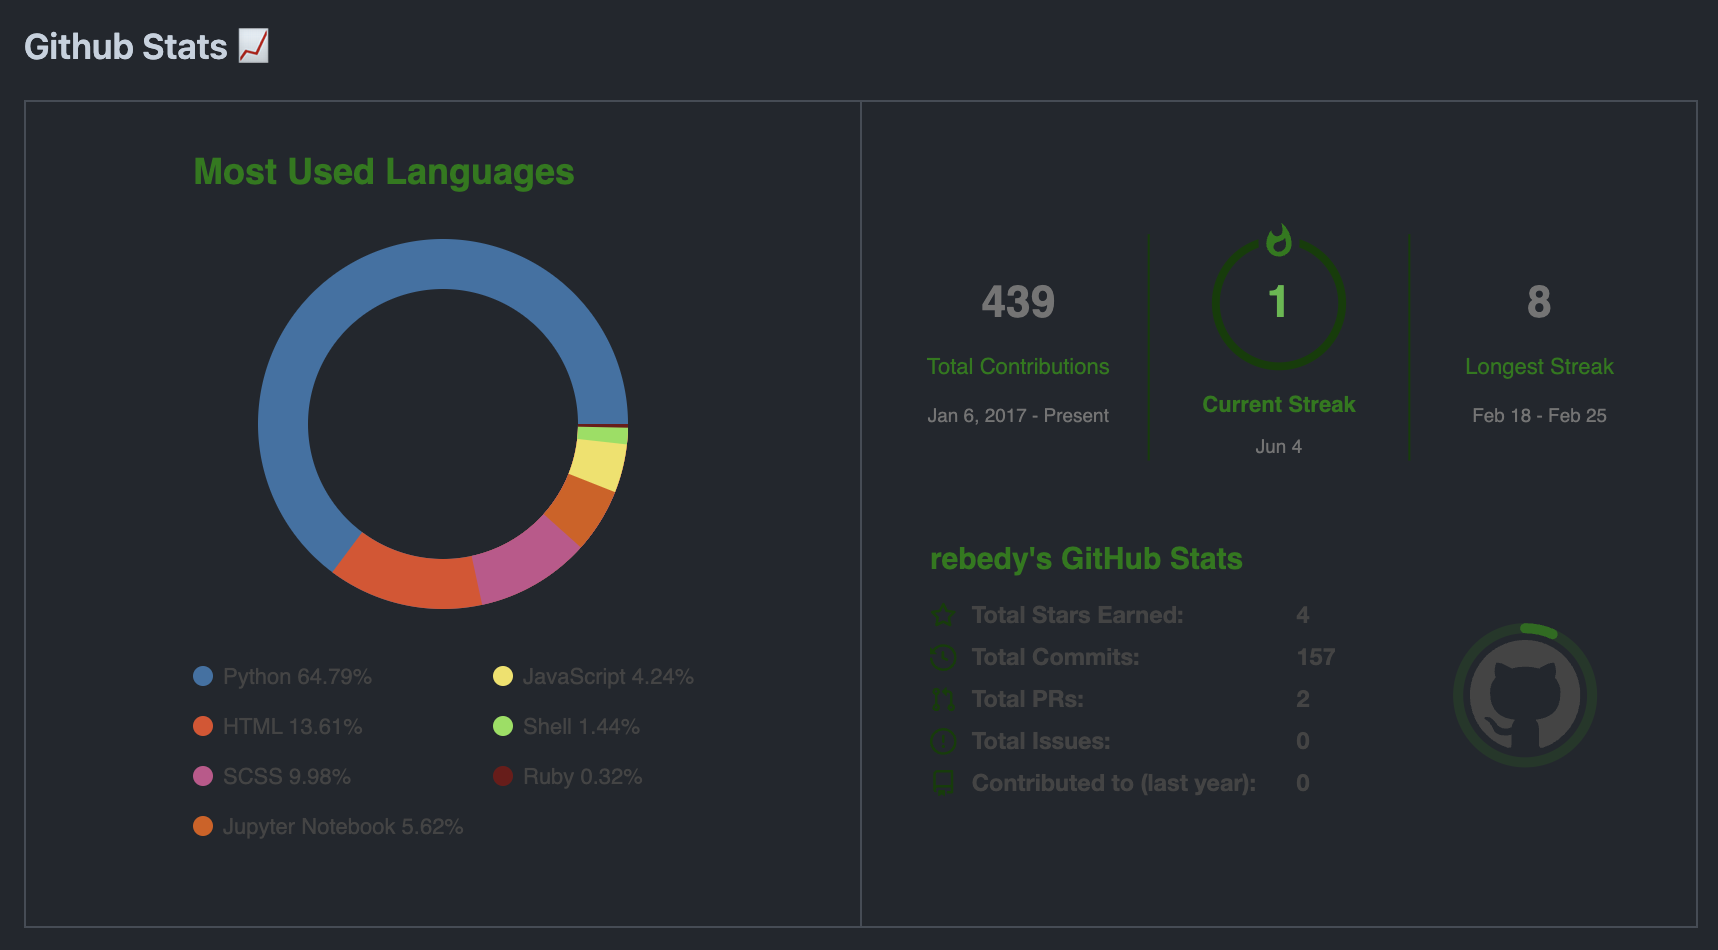Click the orange Jupyter Notebook legend dot
This screenshot has width=1718, height=950.
[x=203, y=826]
